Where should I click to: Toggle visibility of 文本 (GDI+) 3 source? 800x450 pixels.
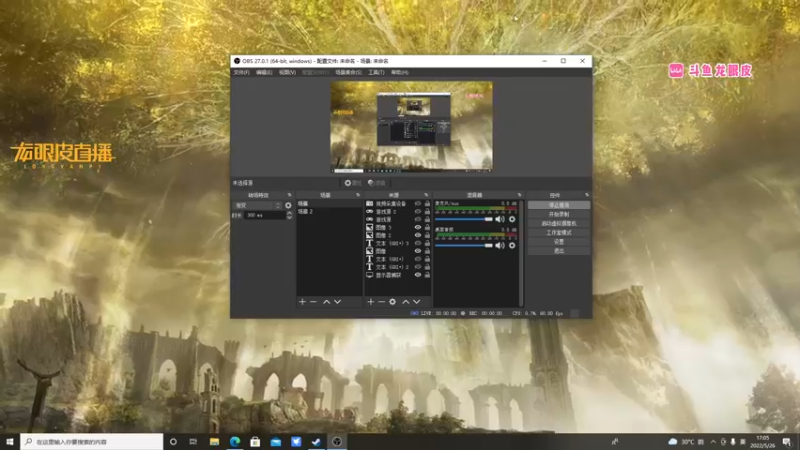[418, 243]
